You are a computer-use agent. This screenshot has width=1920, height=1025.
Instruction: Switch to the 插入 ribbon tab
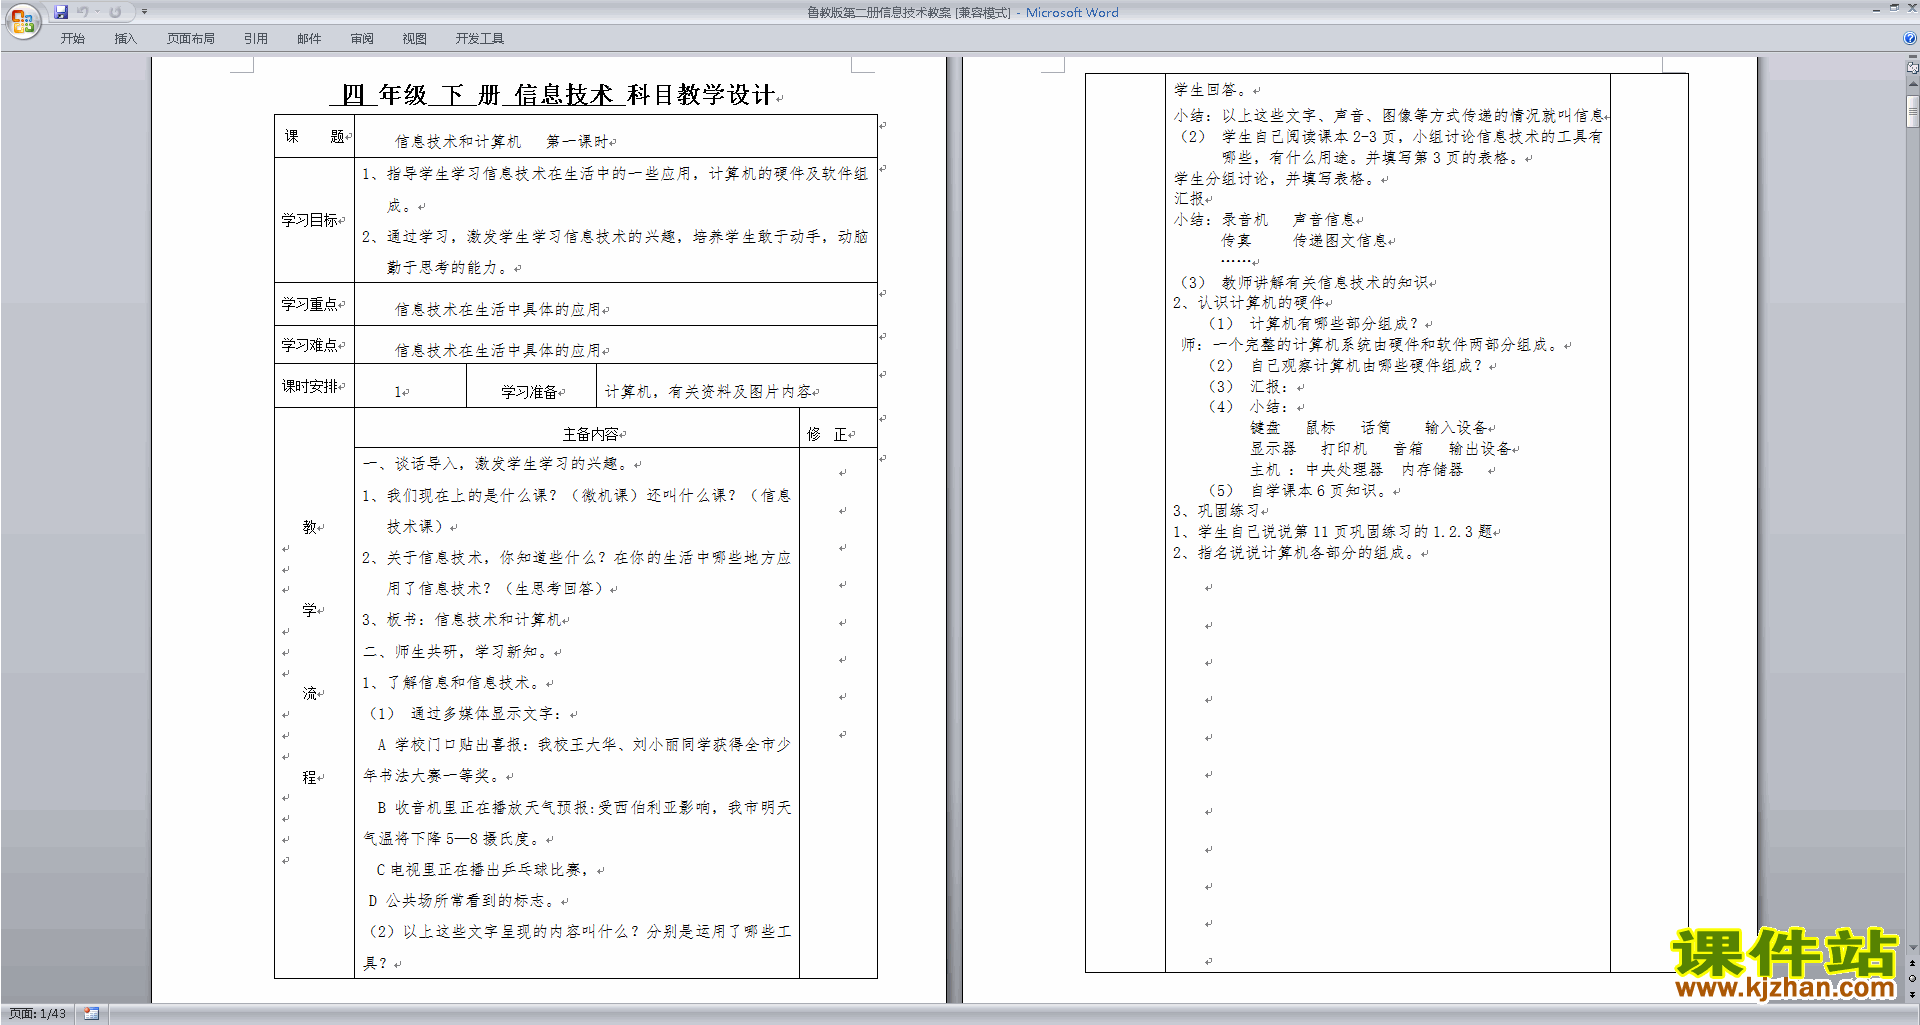coord(125,39)
